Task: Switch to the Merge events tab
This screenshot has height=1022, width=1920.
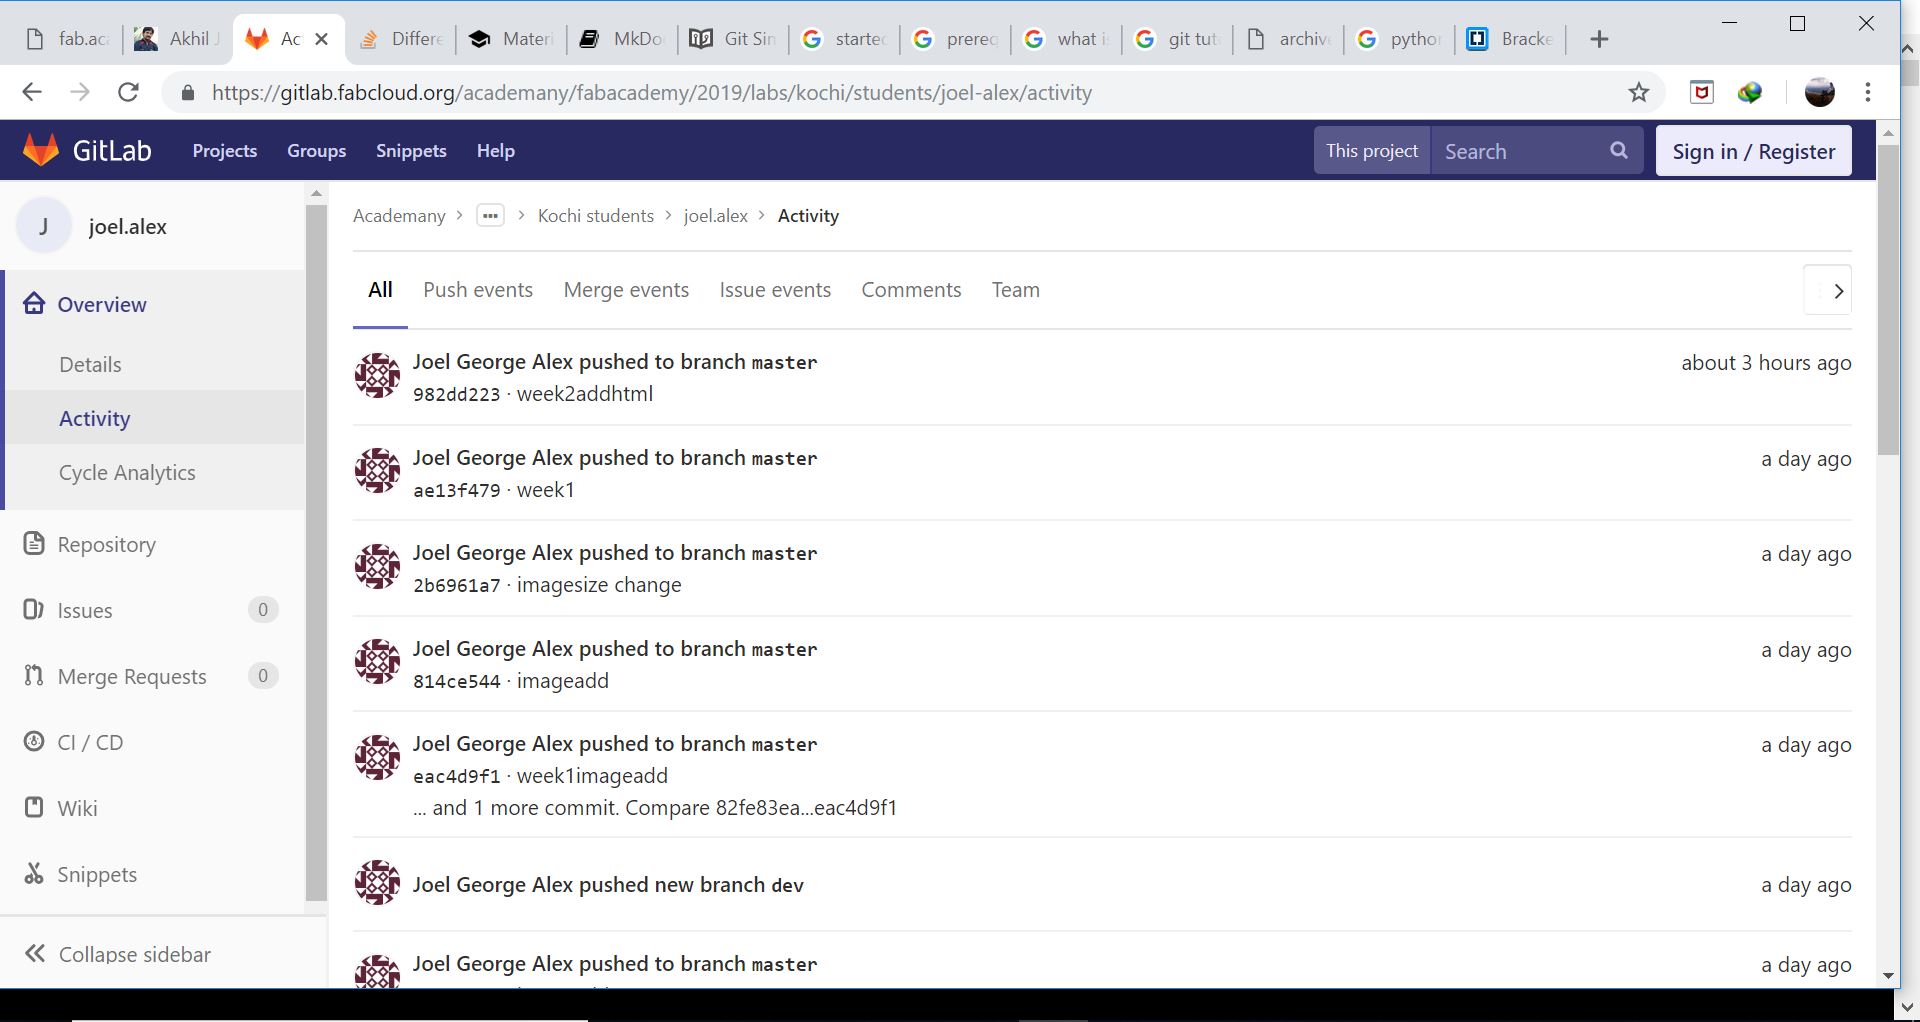Action: (626, 290)
